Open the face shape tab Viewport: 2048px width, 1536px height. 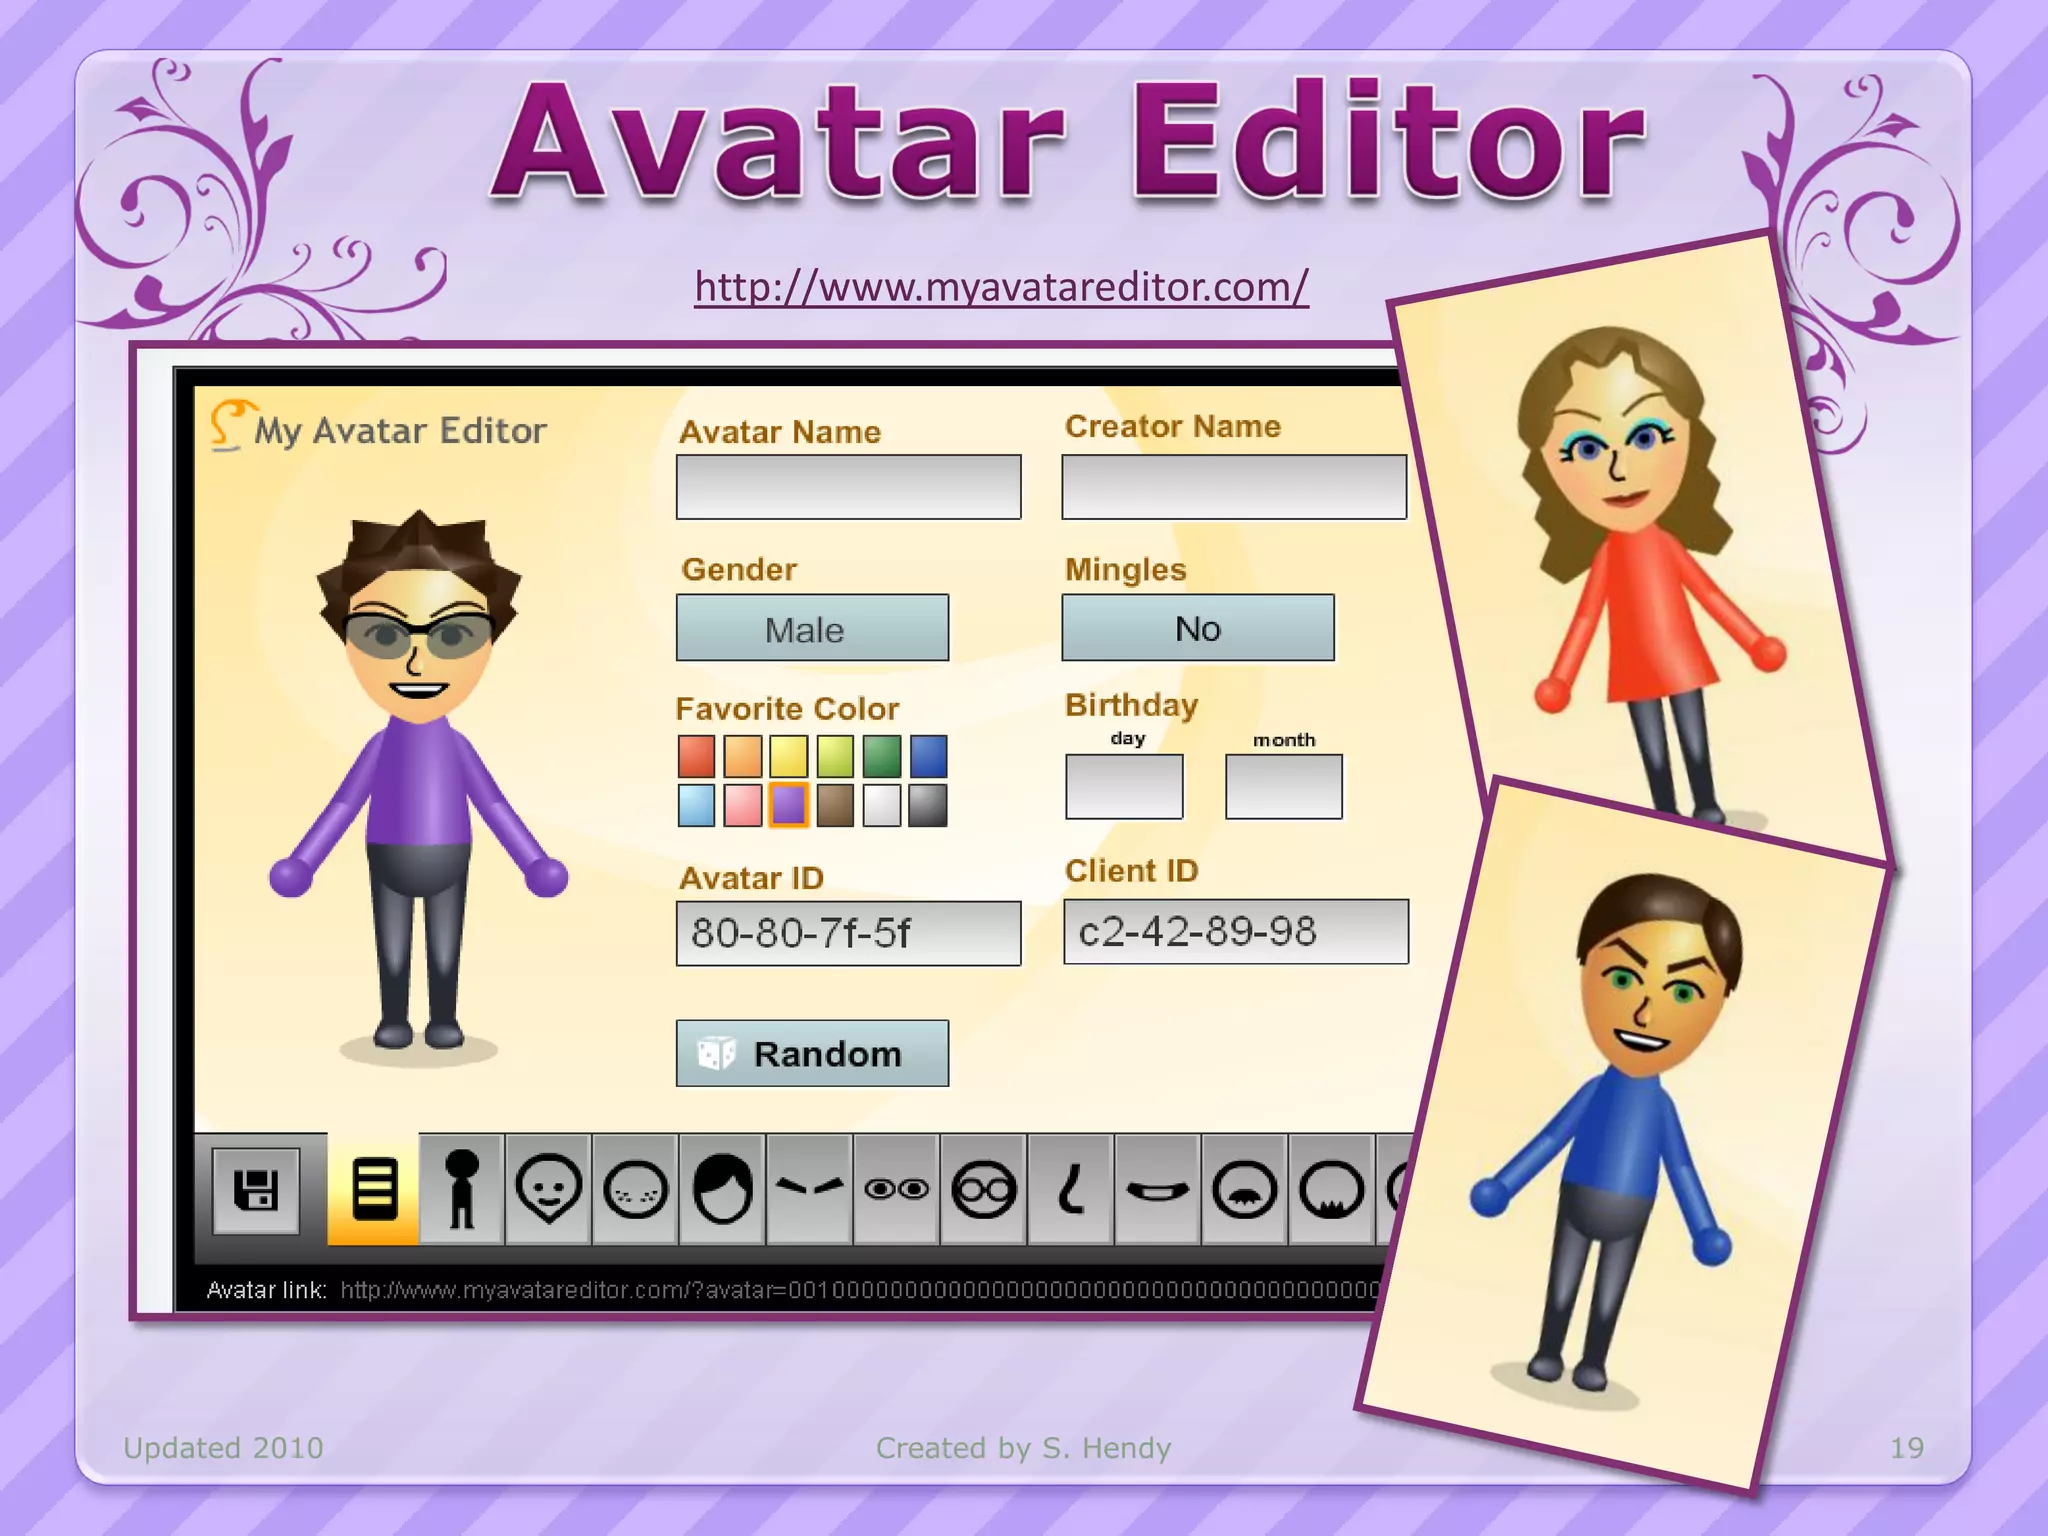click(548, 1189)
